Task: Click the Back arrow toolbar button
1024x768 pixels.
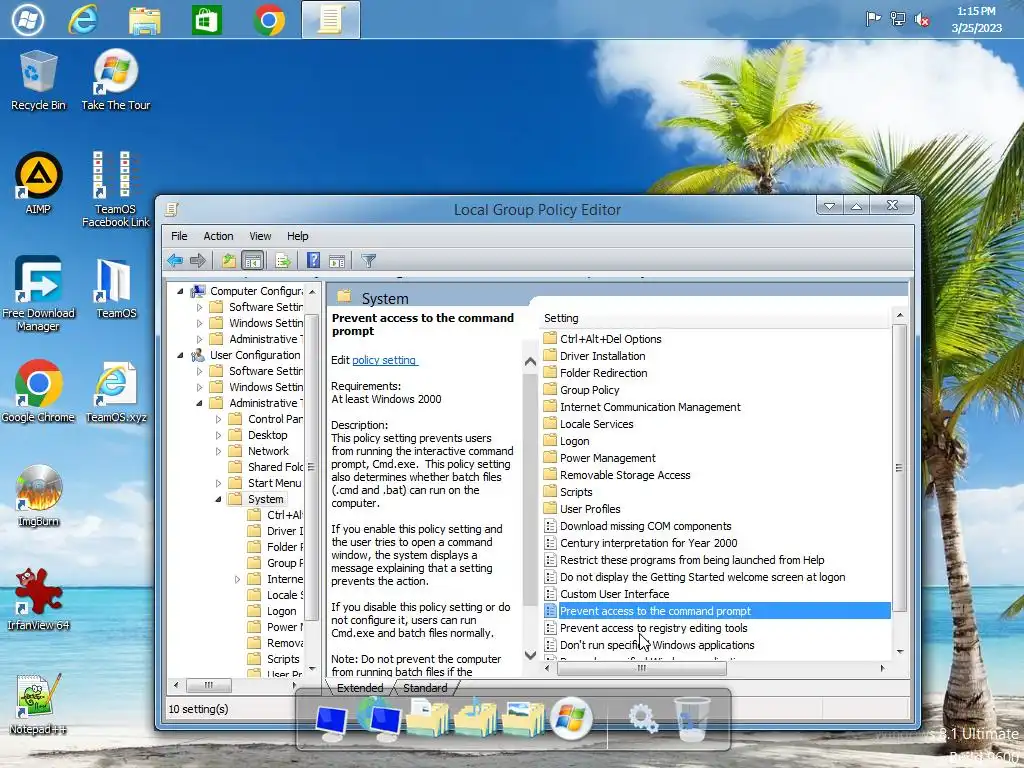Action: pos(175,261)
